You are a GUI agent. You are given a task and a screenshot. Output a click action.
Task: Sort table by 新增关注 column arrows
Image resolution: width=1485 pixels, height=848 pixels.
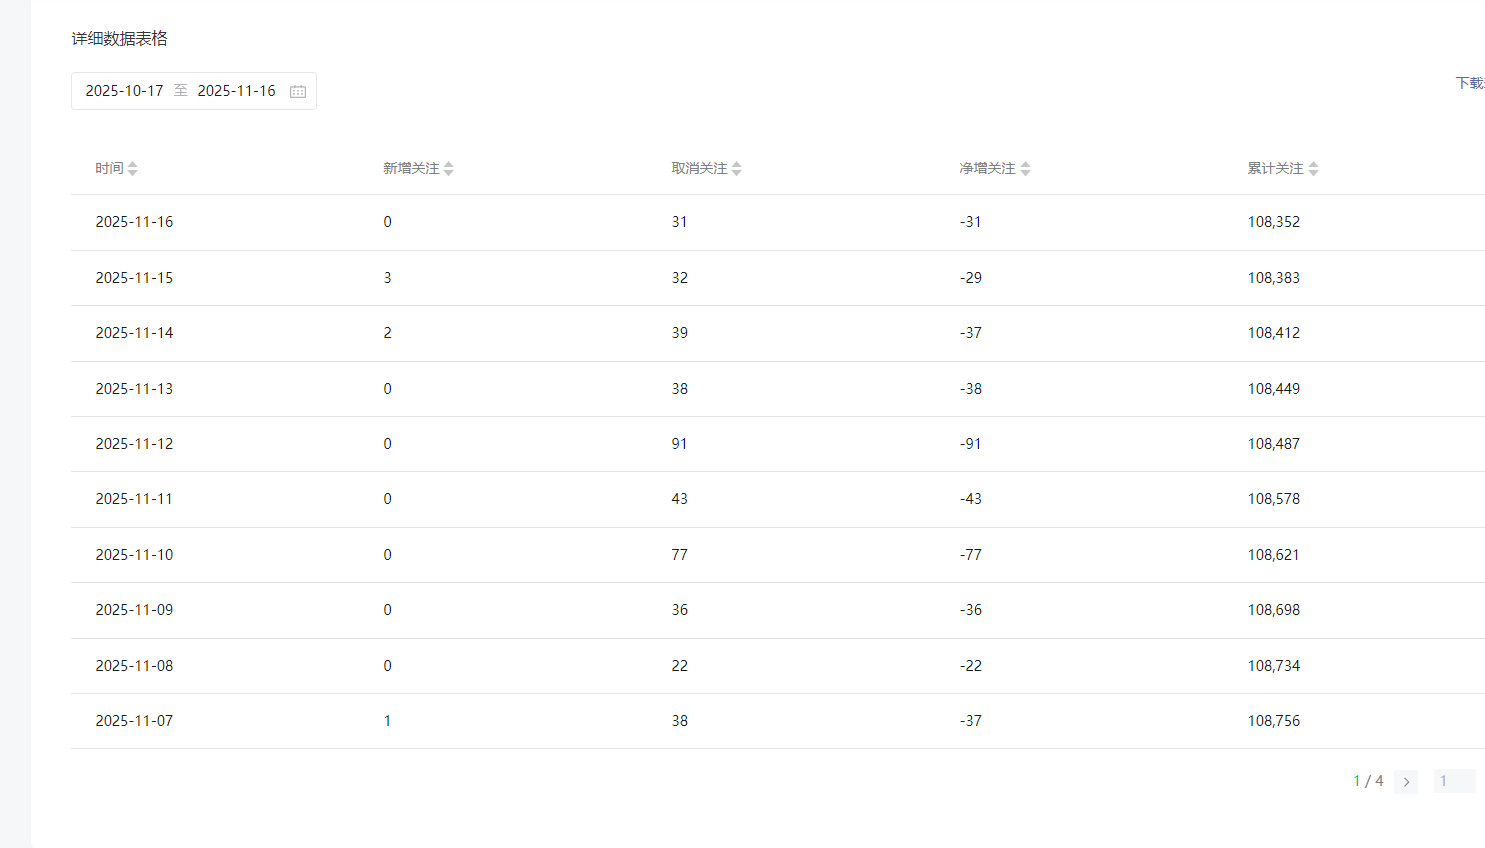(449, 169)
